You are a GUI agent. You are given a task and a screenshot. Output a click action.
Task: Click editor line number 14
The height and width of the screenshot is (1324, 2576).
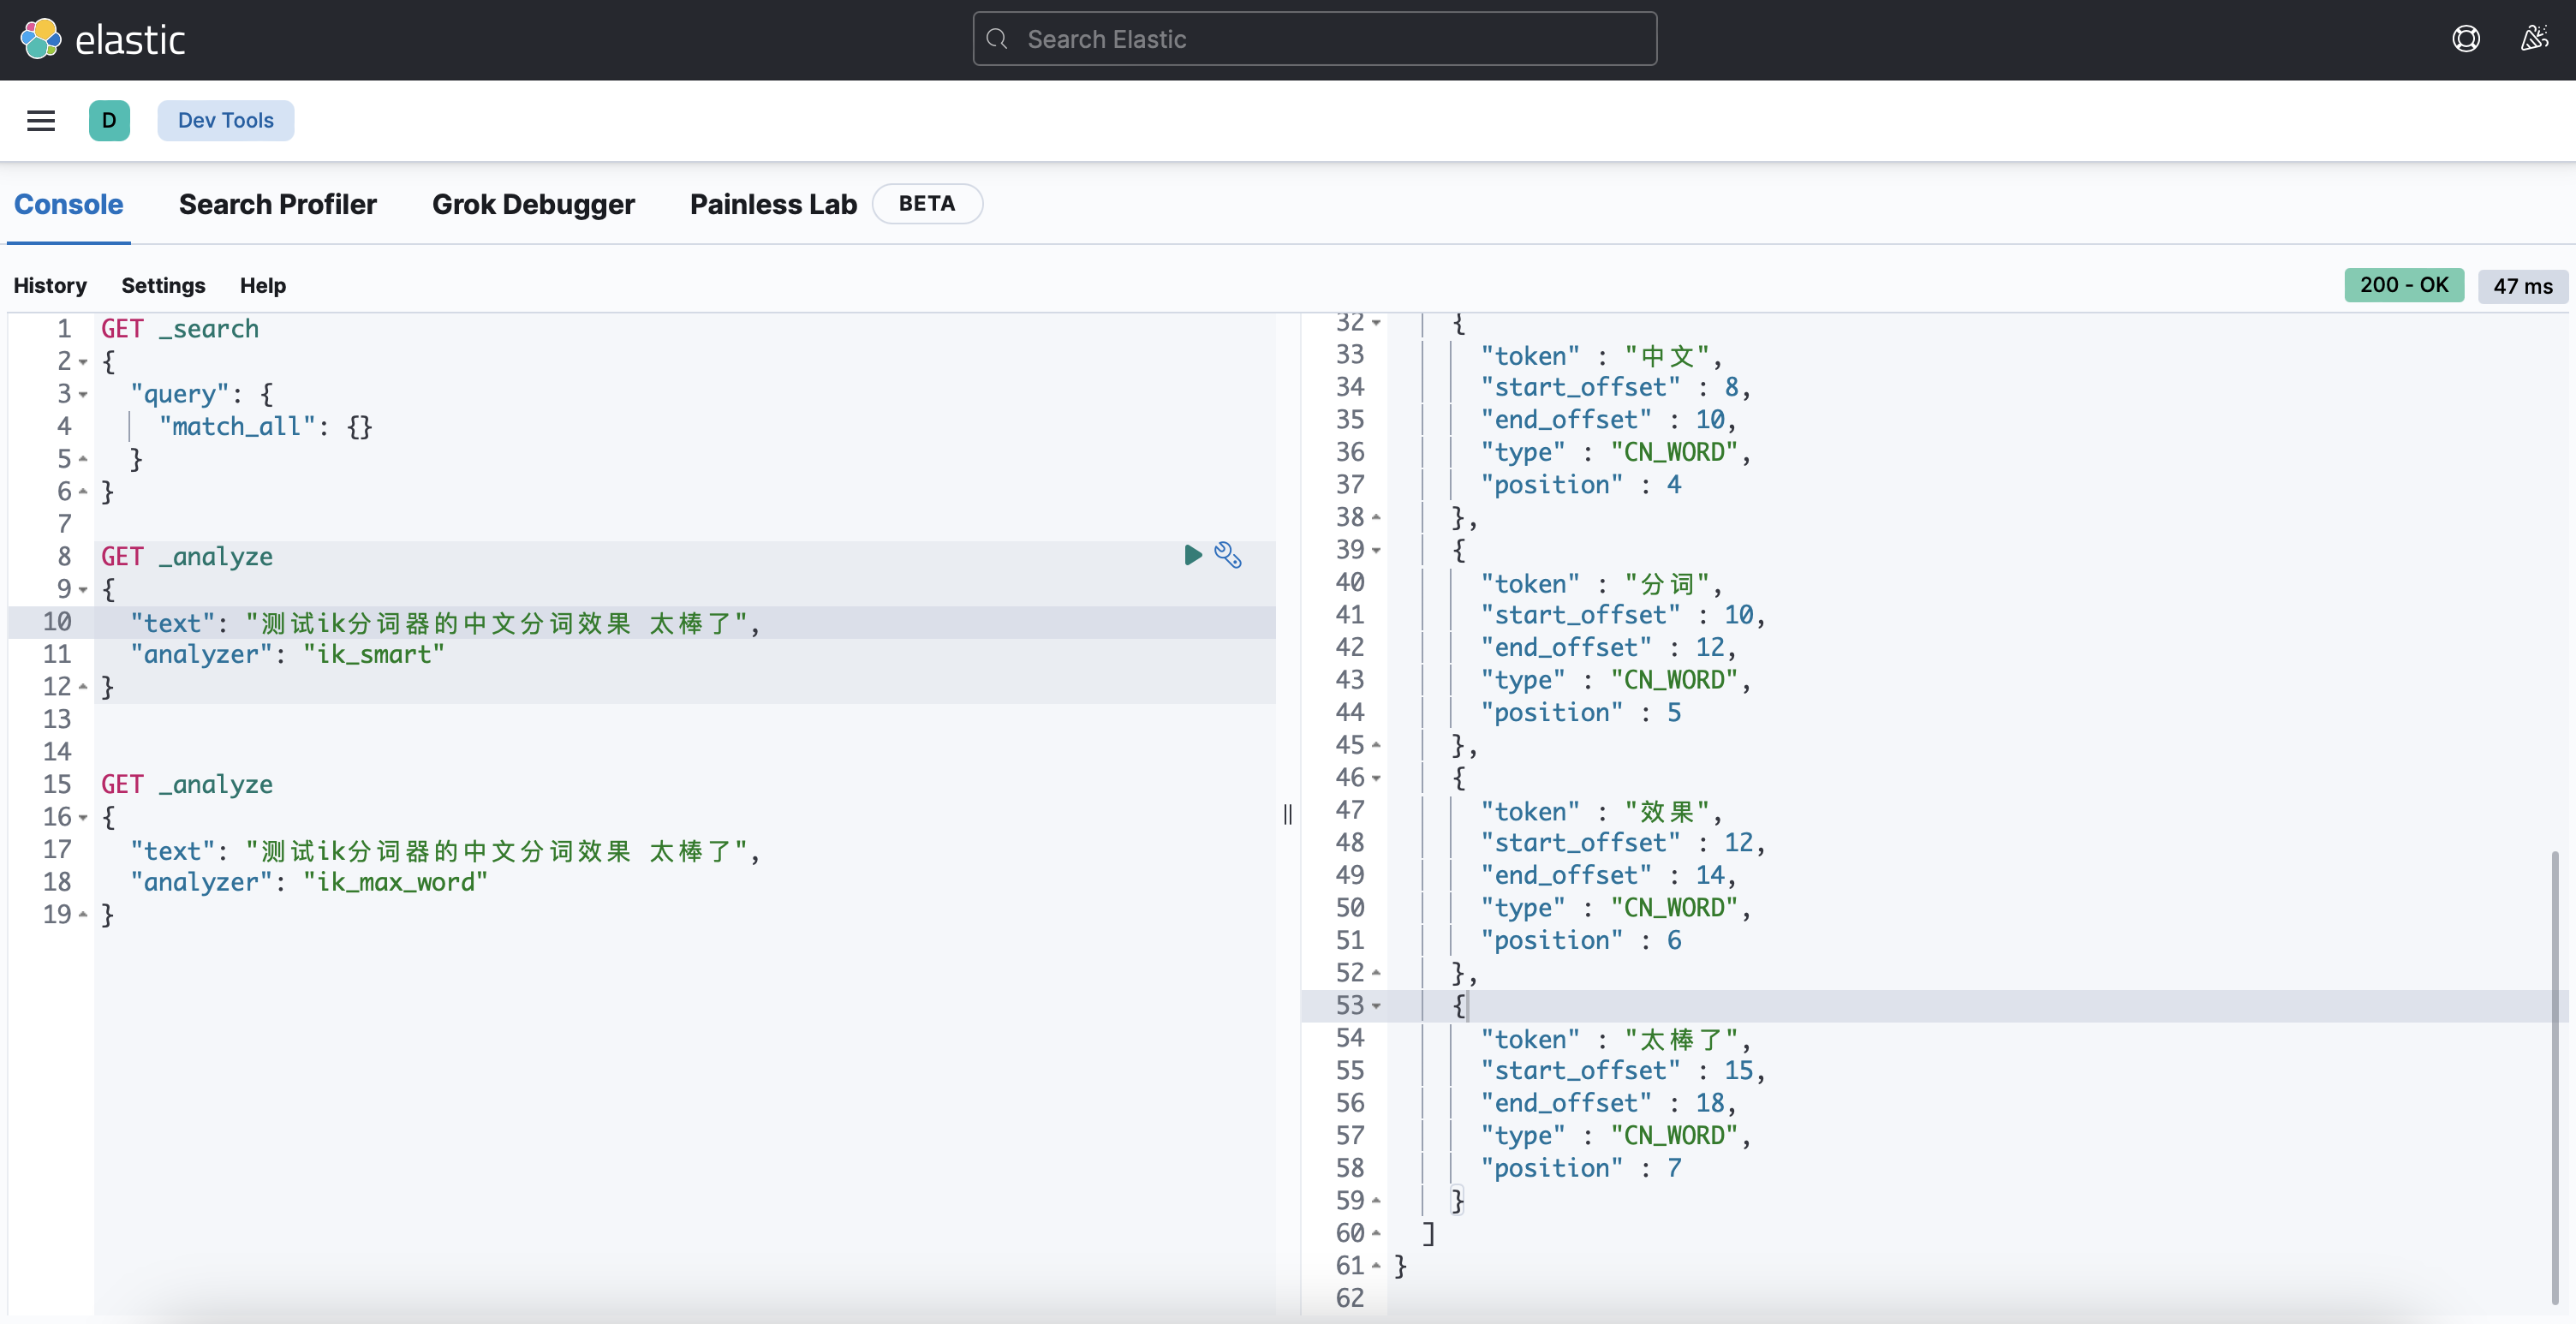pyautogui.click(x=57, y=752)
